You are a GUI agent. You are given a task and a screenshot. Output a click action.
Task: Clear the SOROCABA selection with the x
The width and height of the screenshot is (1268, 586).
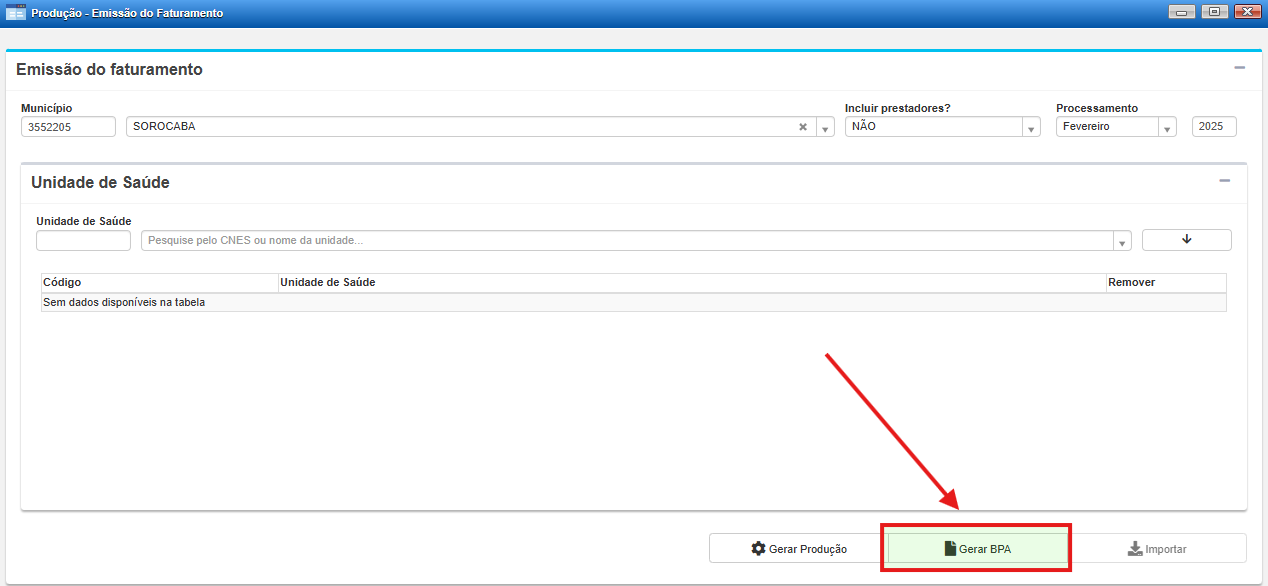(x=802, y=127)
